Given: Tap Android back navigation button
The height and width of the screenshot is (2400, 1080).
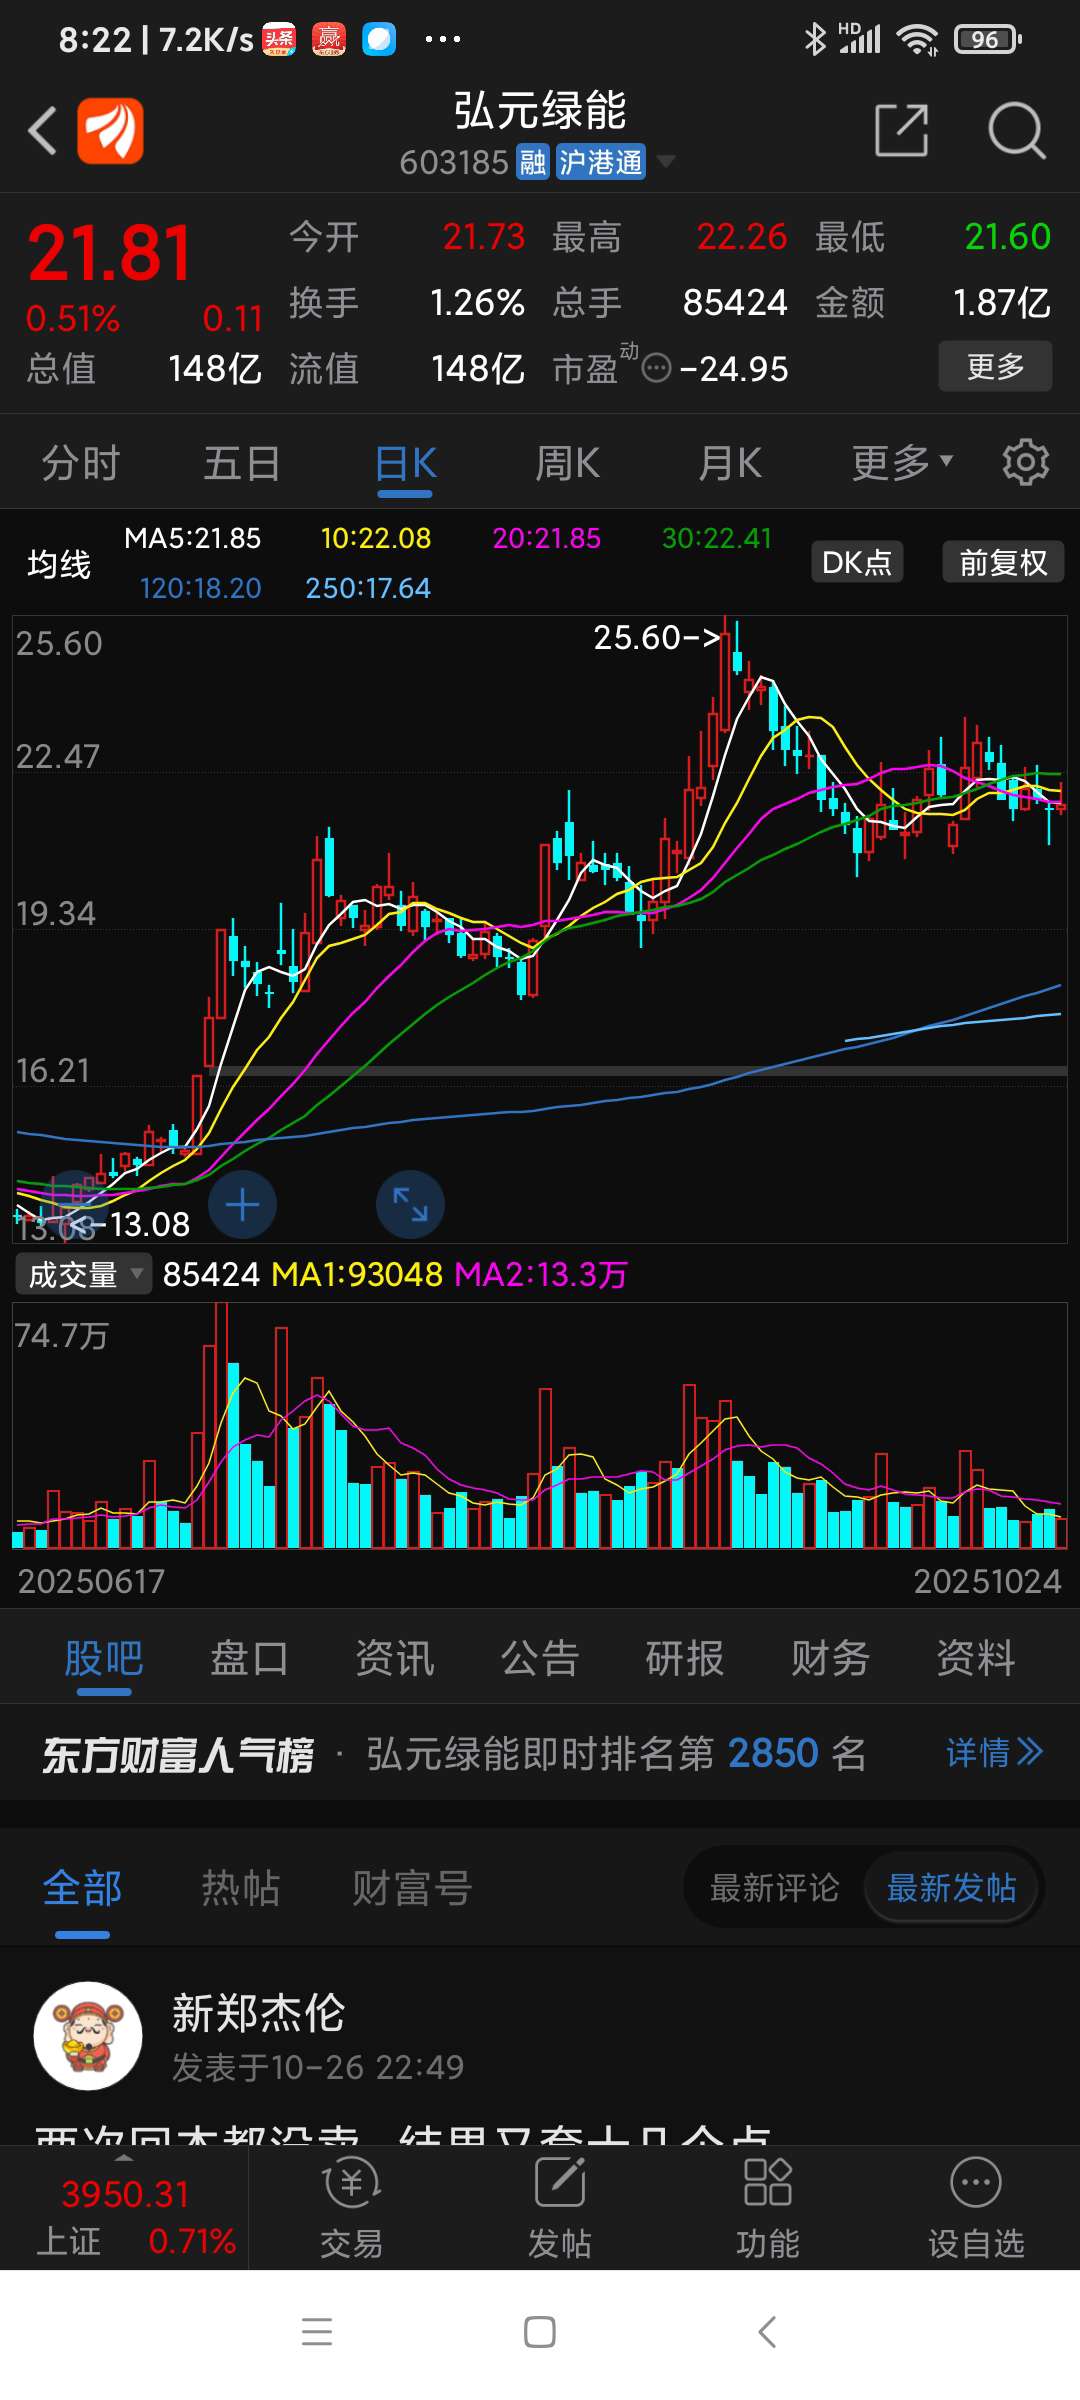Looking at the screenshot, I should point(767,2332).
